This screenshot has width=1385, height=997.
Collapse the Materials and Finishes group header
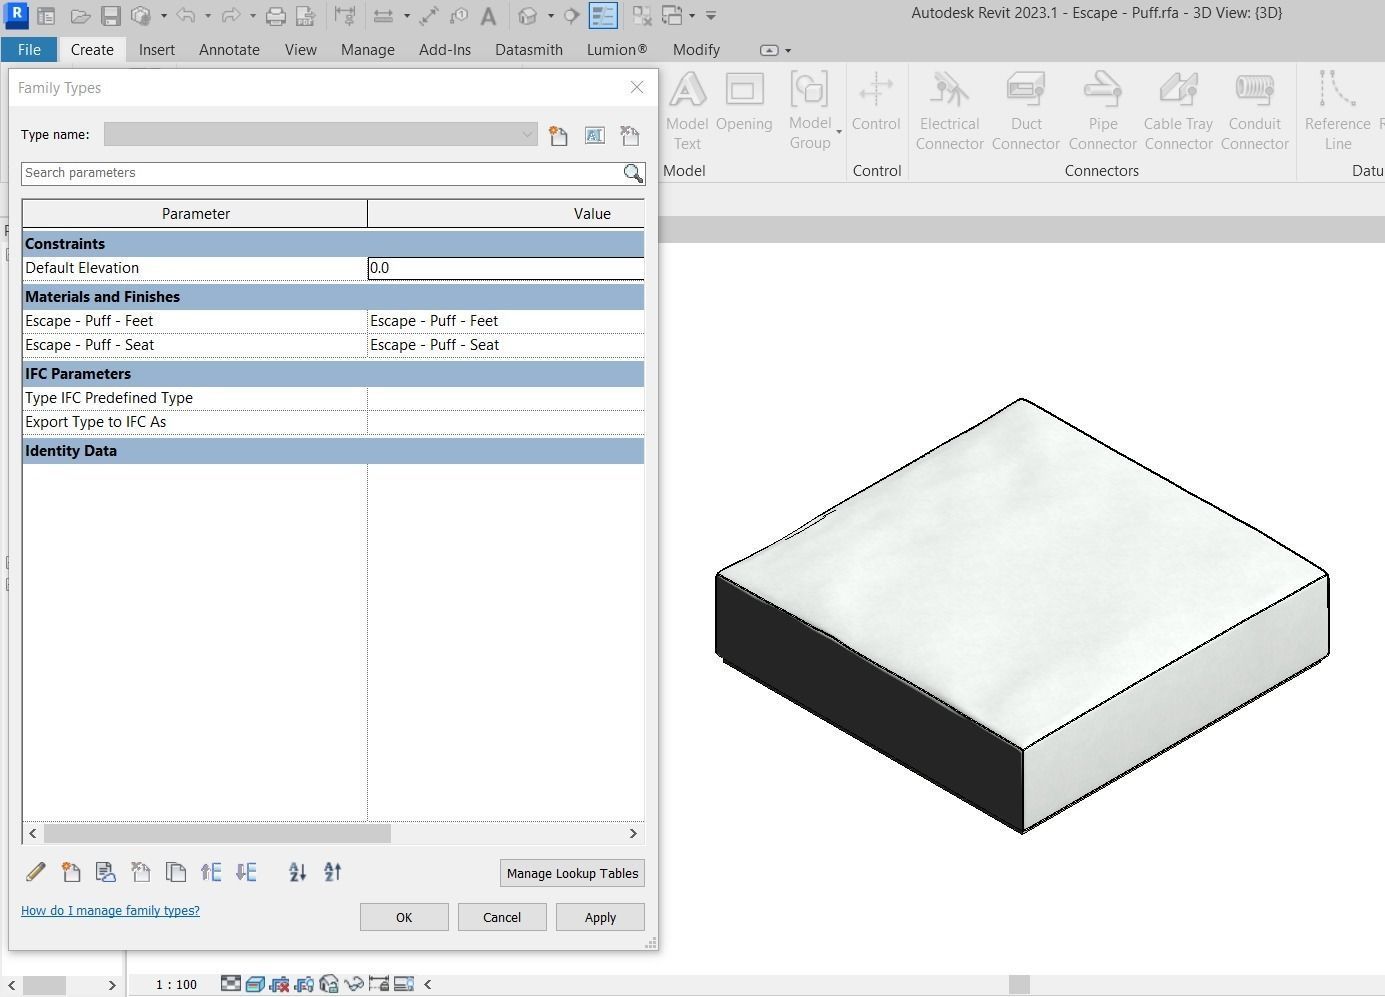pyautogui.click(x=333, y=297)
